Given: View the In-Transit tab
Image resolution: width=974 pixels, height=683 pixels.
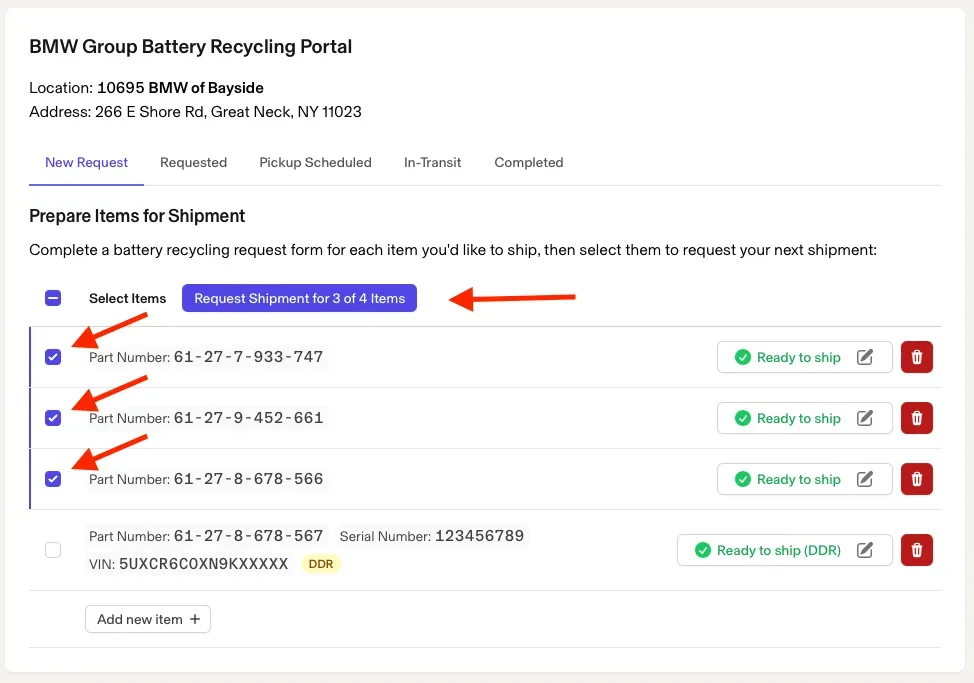Looking at the screenshot, I should click(x=432, y=163).
